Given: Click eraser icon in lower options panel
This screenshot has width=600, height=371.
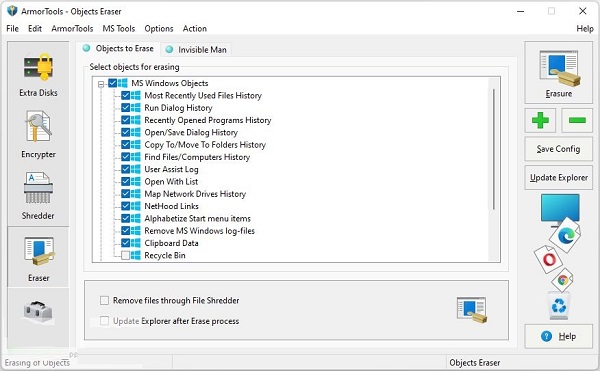Looking at the screenshot, I should [x=471, y=309].
